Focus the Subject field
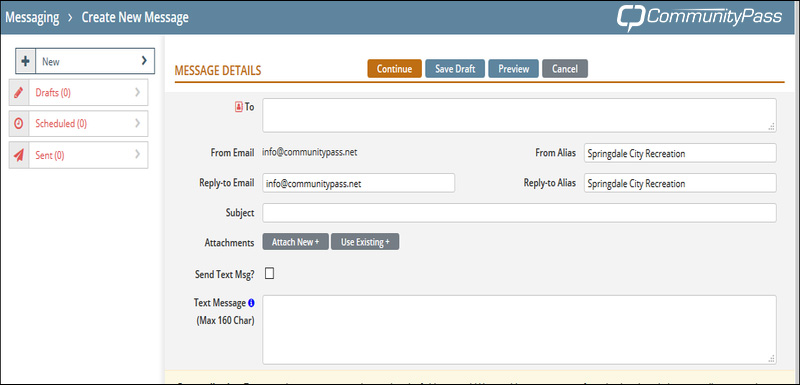This screenshot has height=385, width=800. [519, 213]
